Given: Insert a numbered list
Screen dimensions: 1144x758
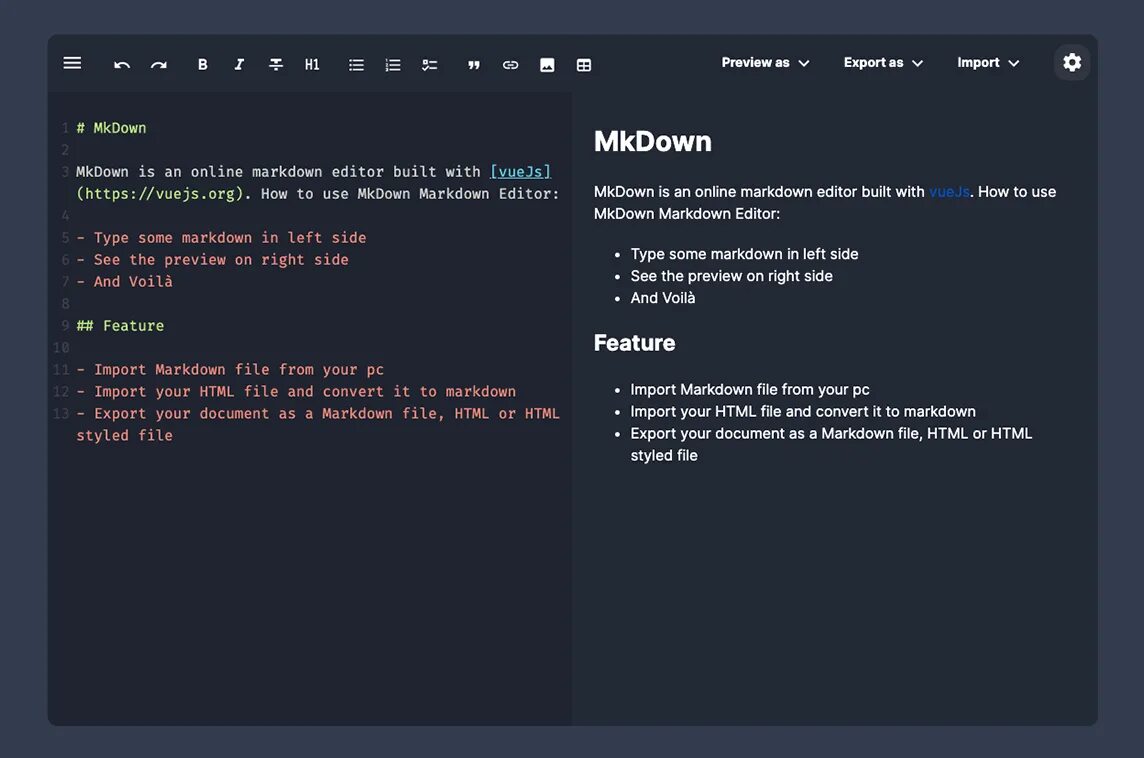Looking at the screenshot, I should click(393, 65).
